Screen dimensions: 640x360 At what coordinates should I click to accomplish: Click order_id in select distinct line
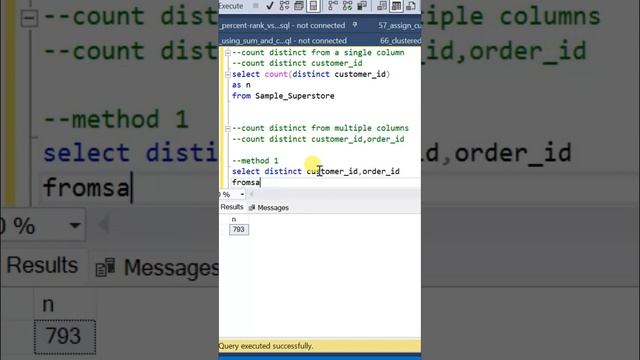click(381, 171)
